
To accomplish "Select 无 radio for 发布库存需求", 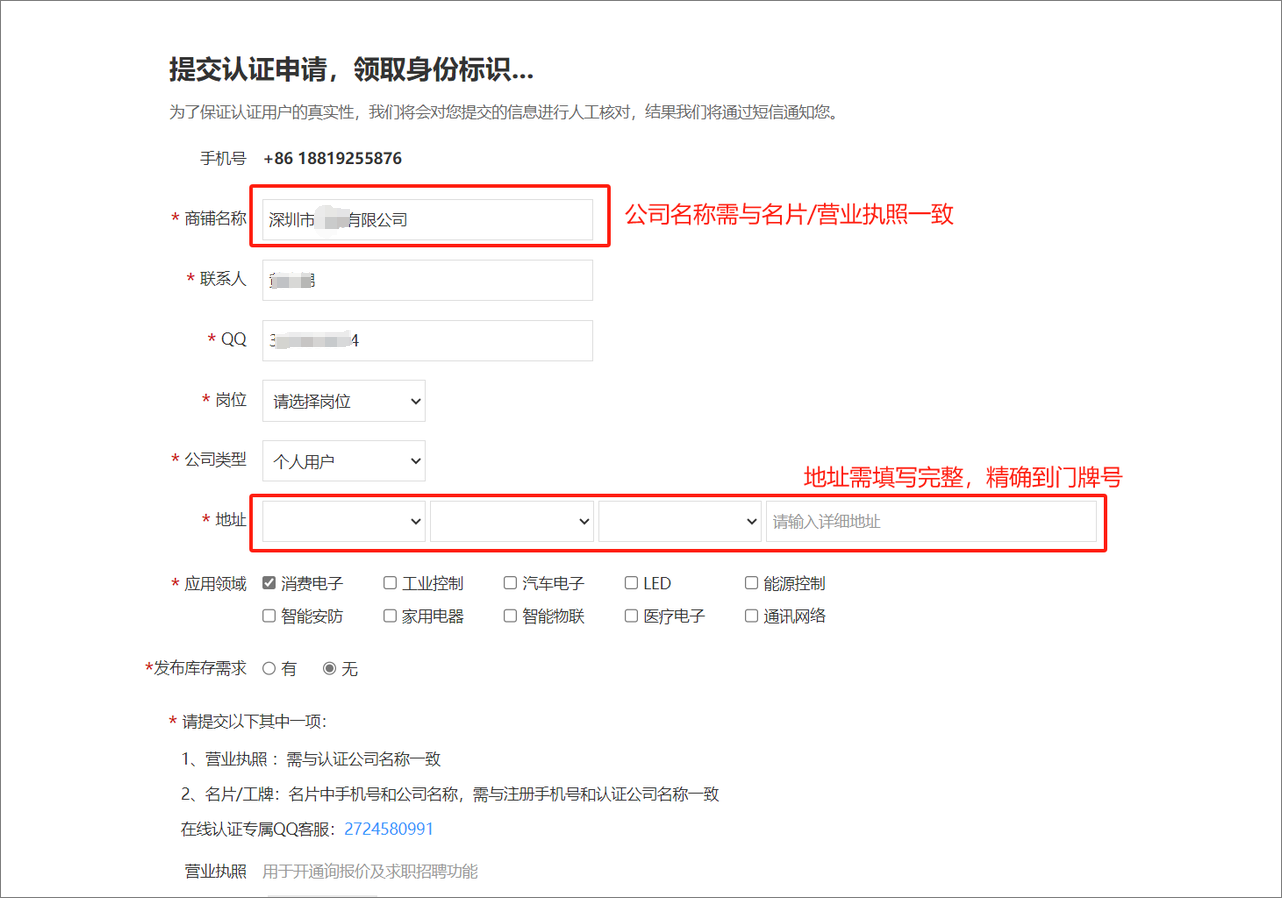I will [330, 669].
